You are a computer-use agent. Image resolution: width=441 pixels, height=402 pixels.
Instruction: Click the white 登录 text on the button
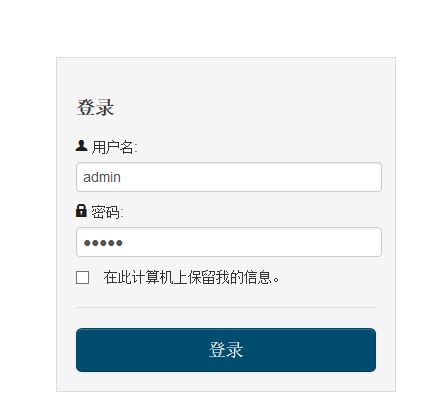pos(226,350)
